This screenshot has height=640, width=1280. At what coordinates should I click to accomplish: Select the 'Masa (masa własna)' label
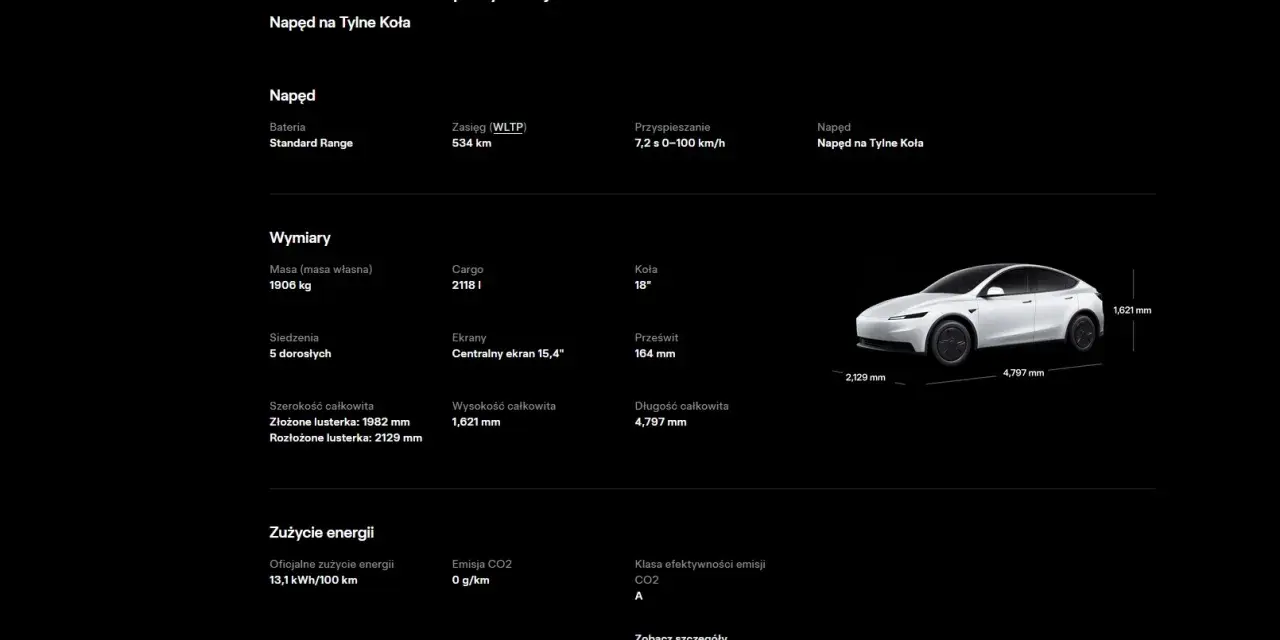pos(320,269)
